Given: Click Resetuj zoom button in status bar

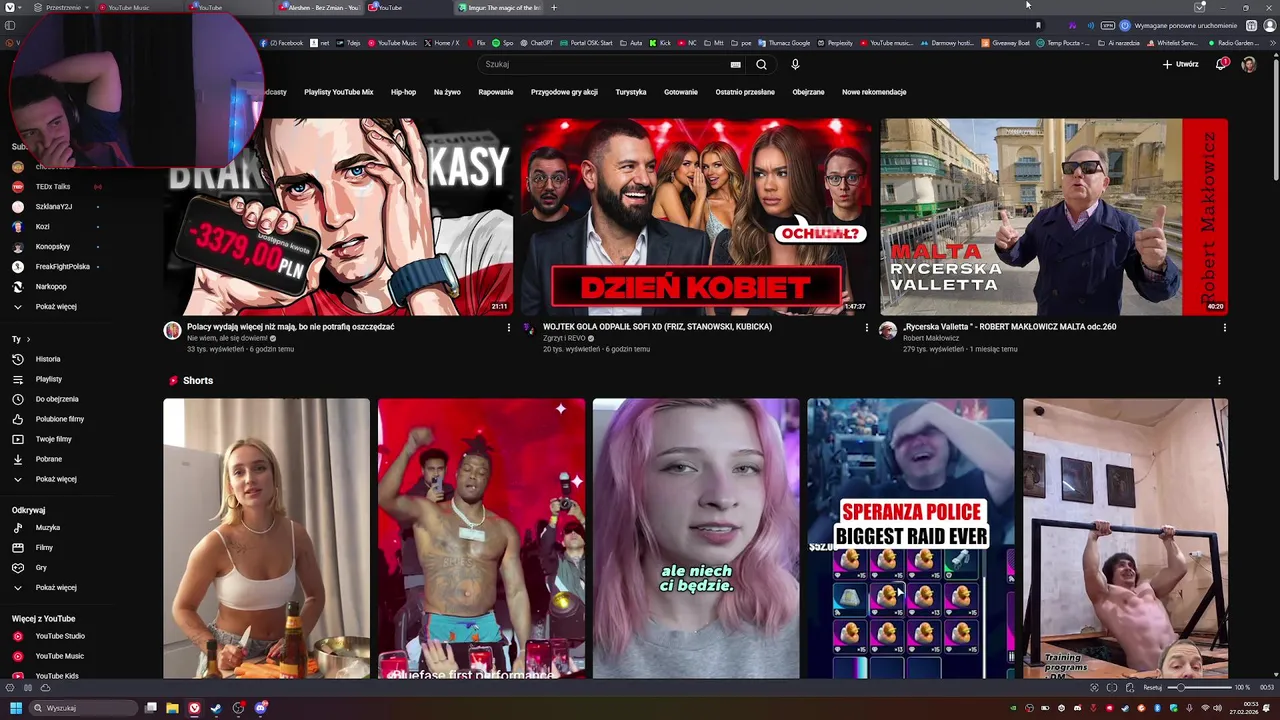Looking at the screenshot, I should 1153,688.
